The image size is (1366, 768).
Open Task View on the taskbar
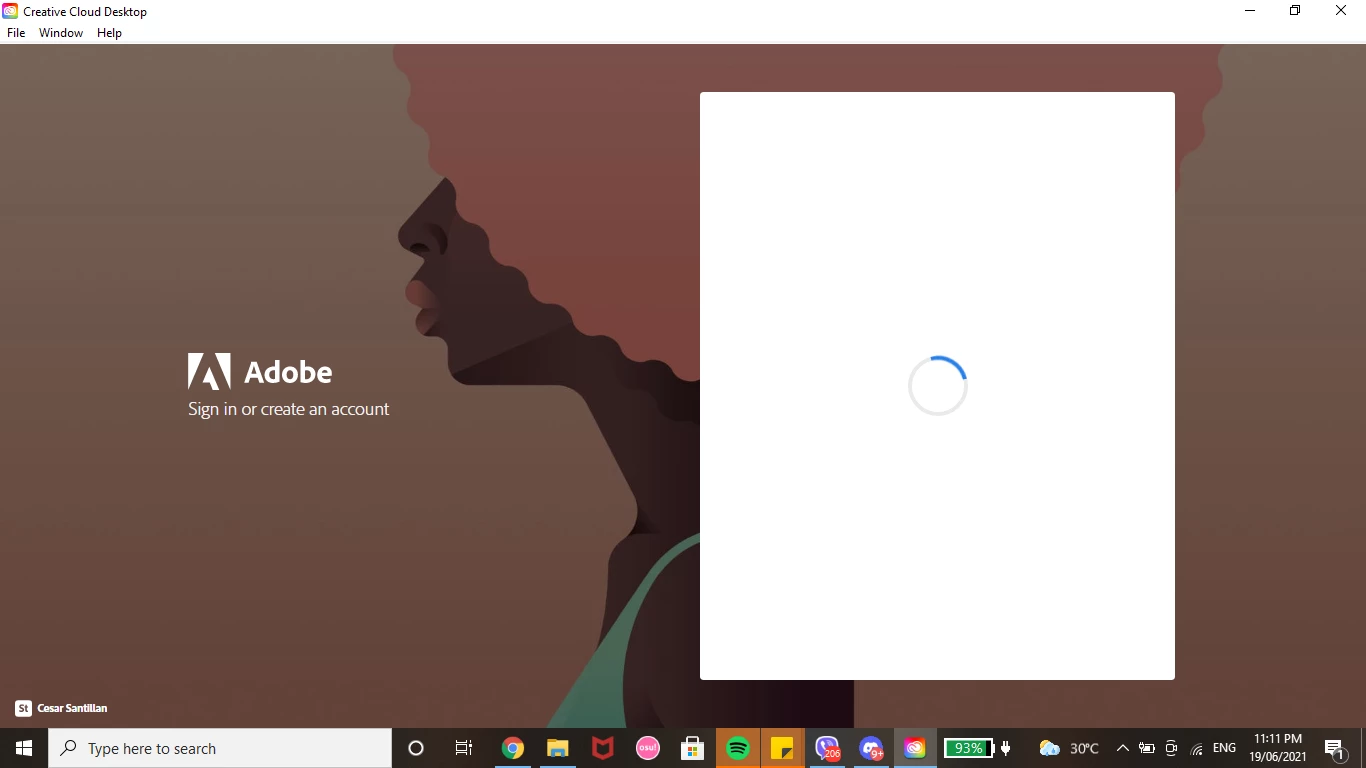point(464,748)
